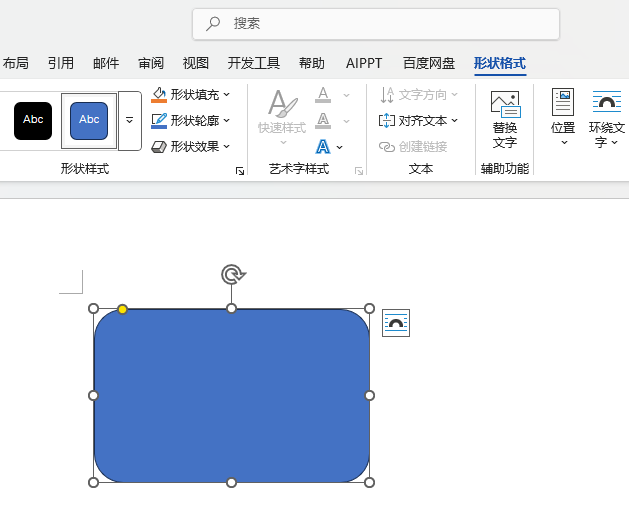Open the align text (对齐文本) options

(x=418, y=120)
